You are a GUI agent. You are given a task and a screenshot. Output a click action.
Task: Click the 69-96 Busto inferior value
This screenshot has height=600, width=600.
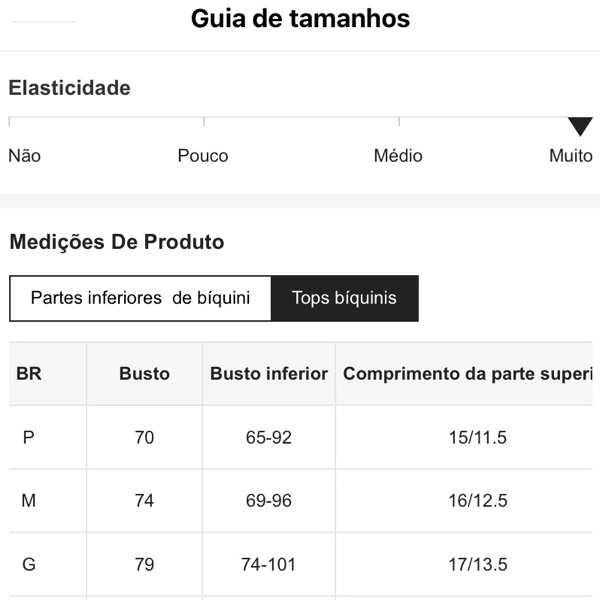[x=268, y=500]
